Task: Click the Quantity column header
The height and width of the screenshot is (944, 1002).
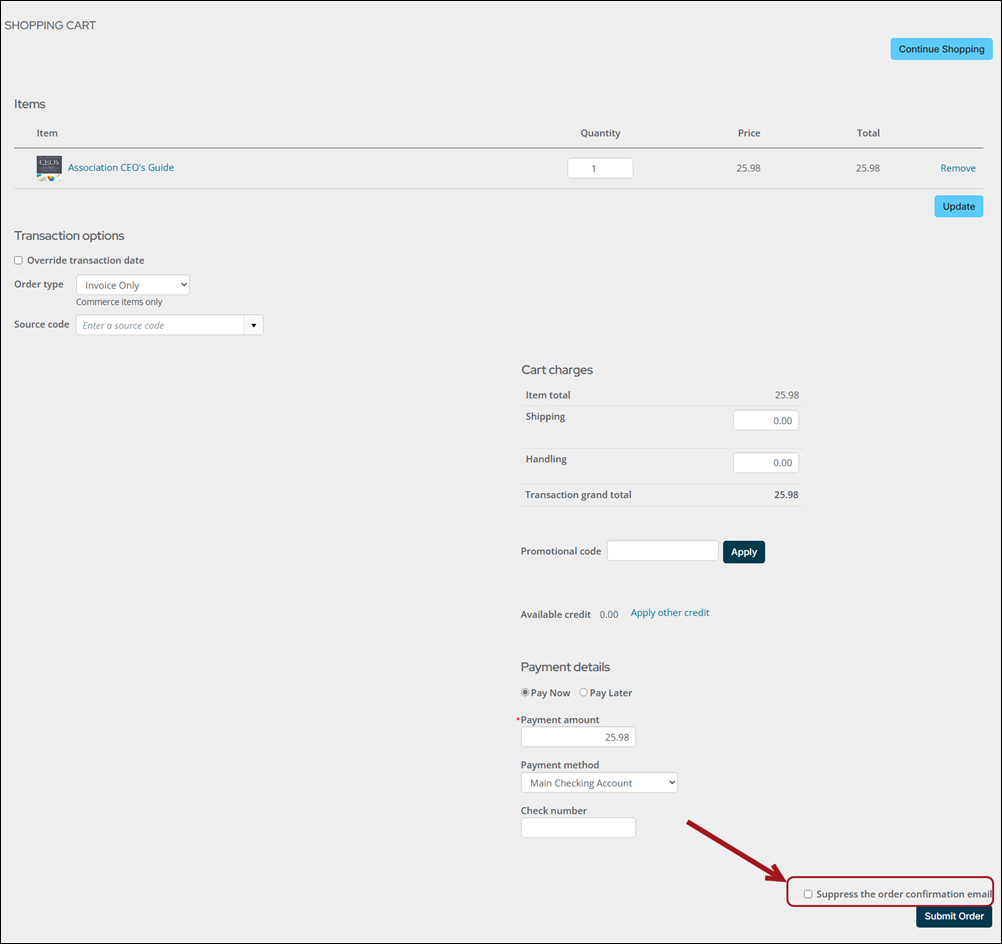Action: tap(600, 133)
